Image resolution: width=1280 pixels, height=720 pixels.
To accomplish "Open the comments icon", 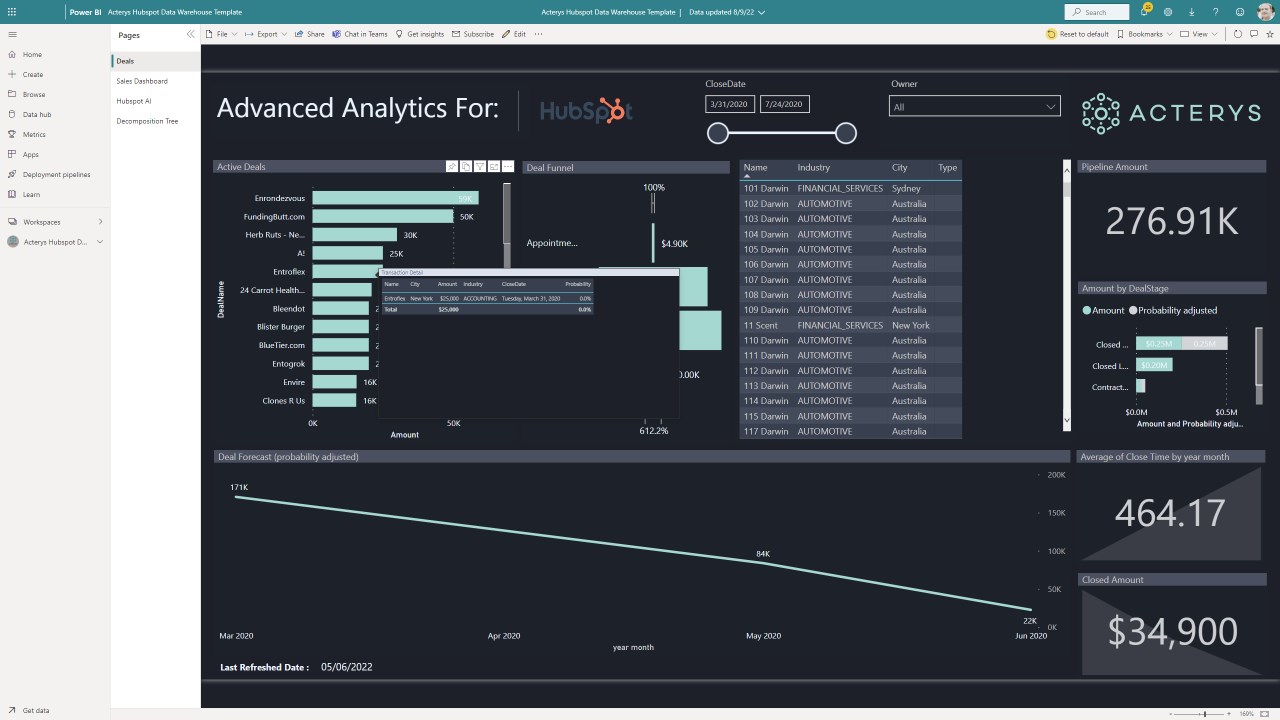I will [1253, 34].
